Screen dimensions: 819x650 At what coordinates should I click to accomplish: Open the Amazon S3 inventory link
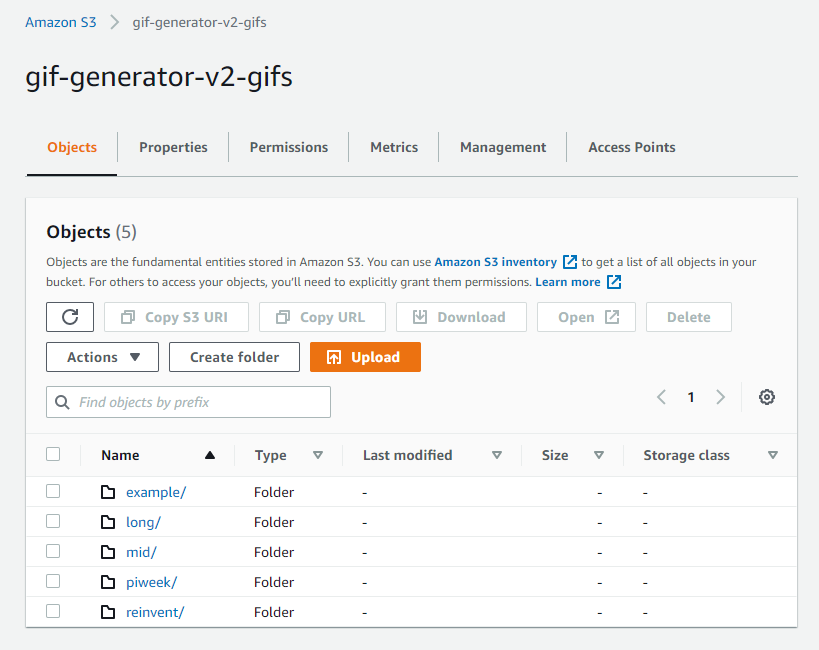point(496,262)
